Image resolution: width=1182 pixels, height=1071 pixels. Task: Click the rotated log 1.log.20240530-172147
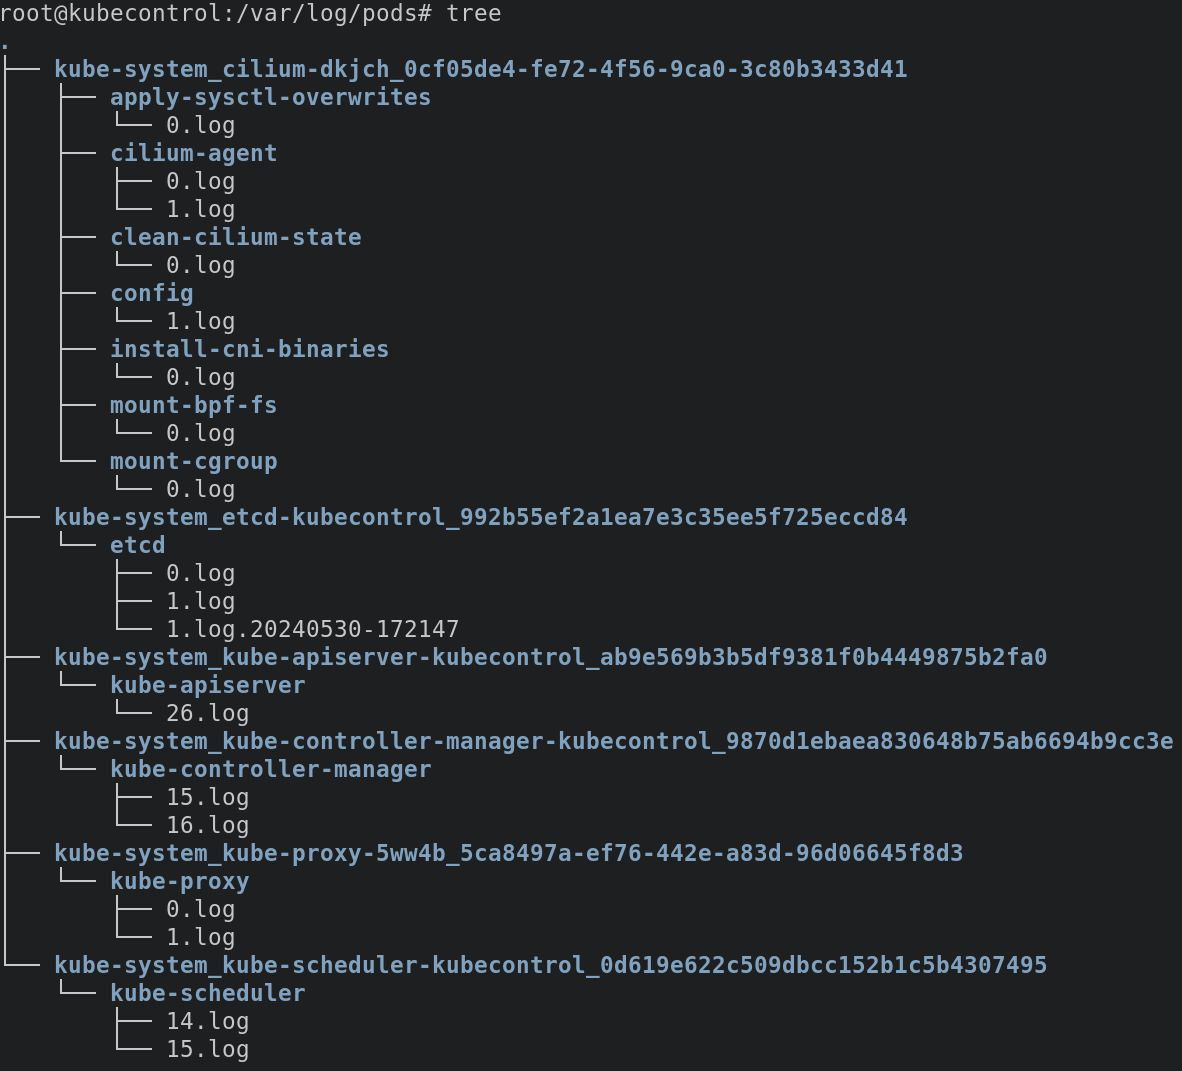click(x=312, y=629)
